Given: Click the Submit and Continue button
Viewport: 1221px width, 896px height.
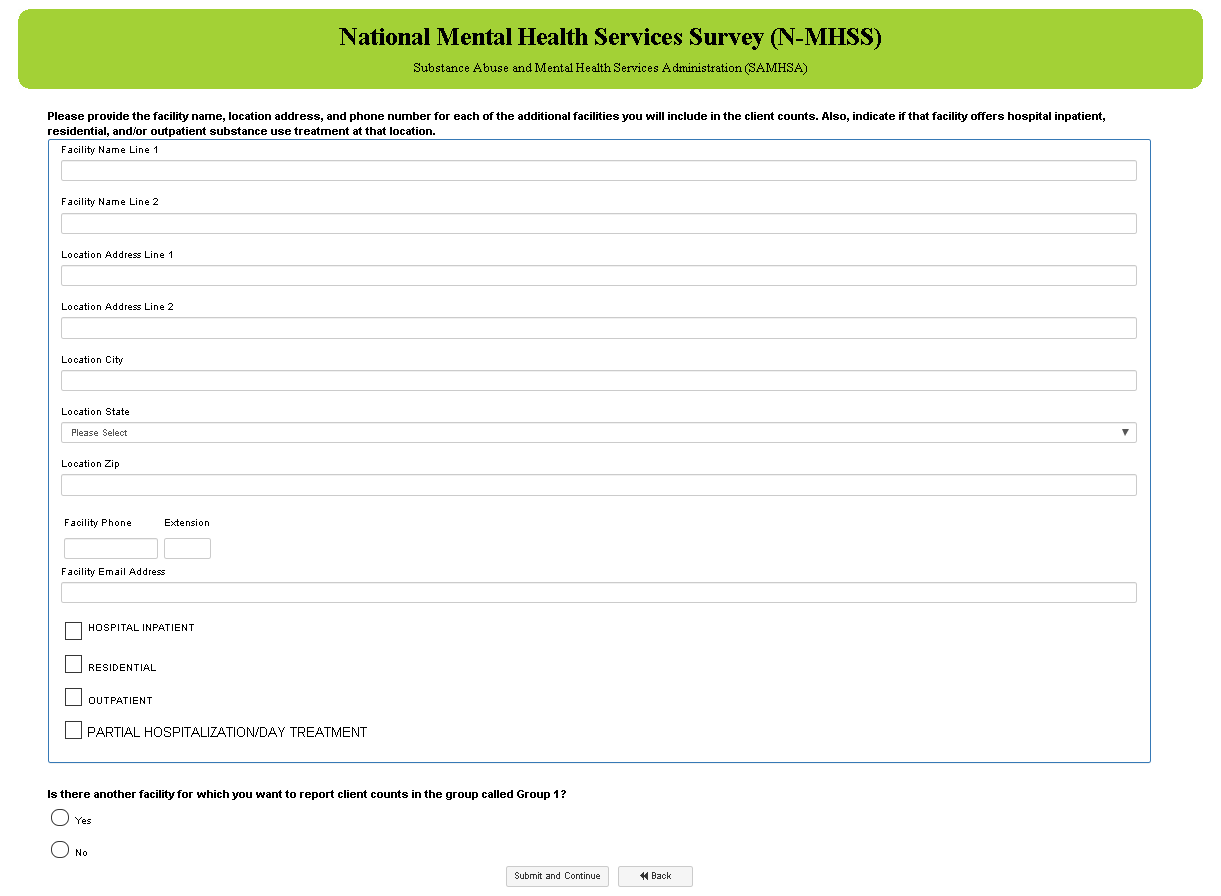Looking at the screenshot, I should pos(557,876).
